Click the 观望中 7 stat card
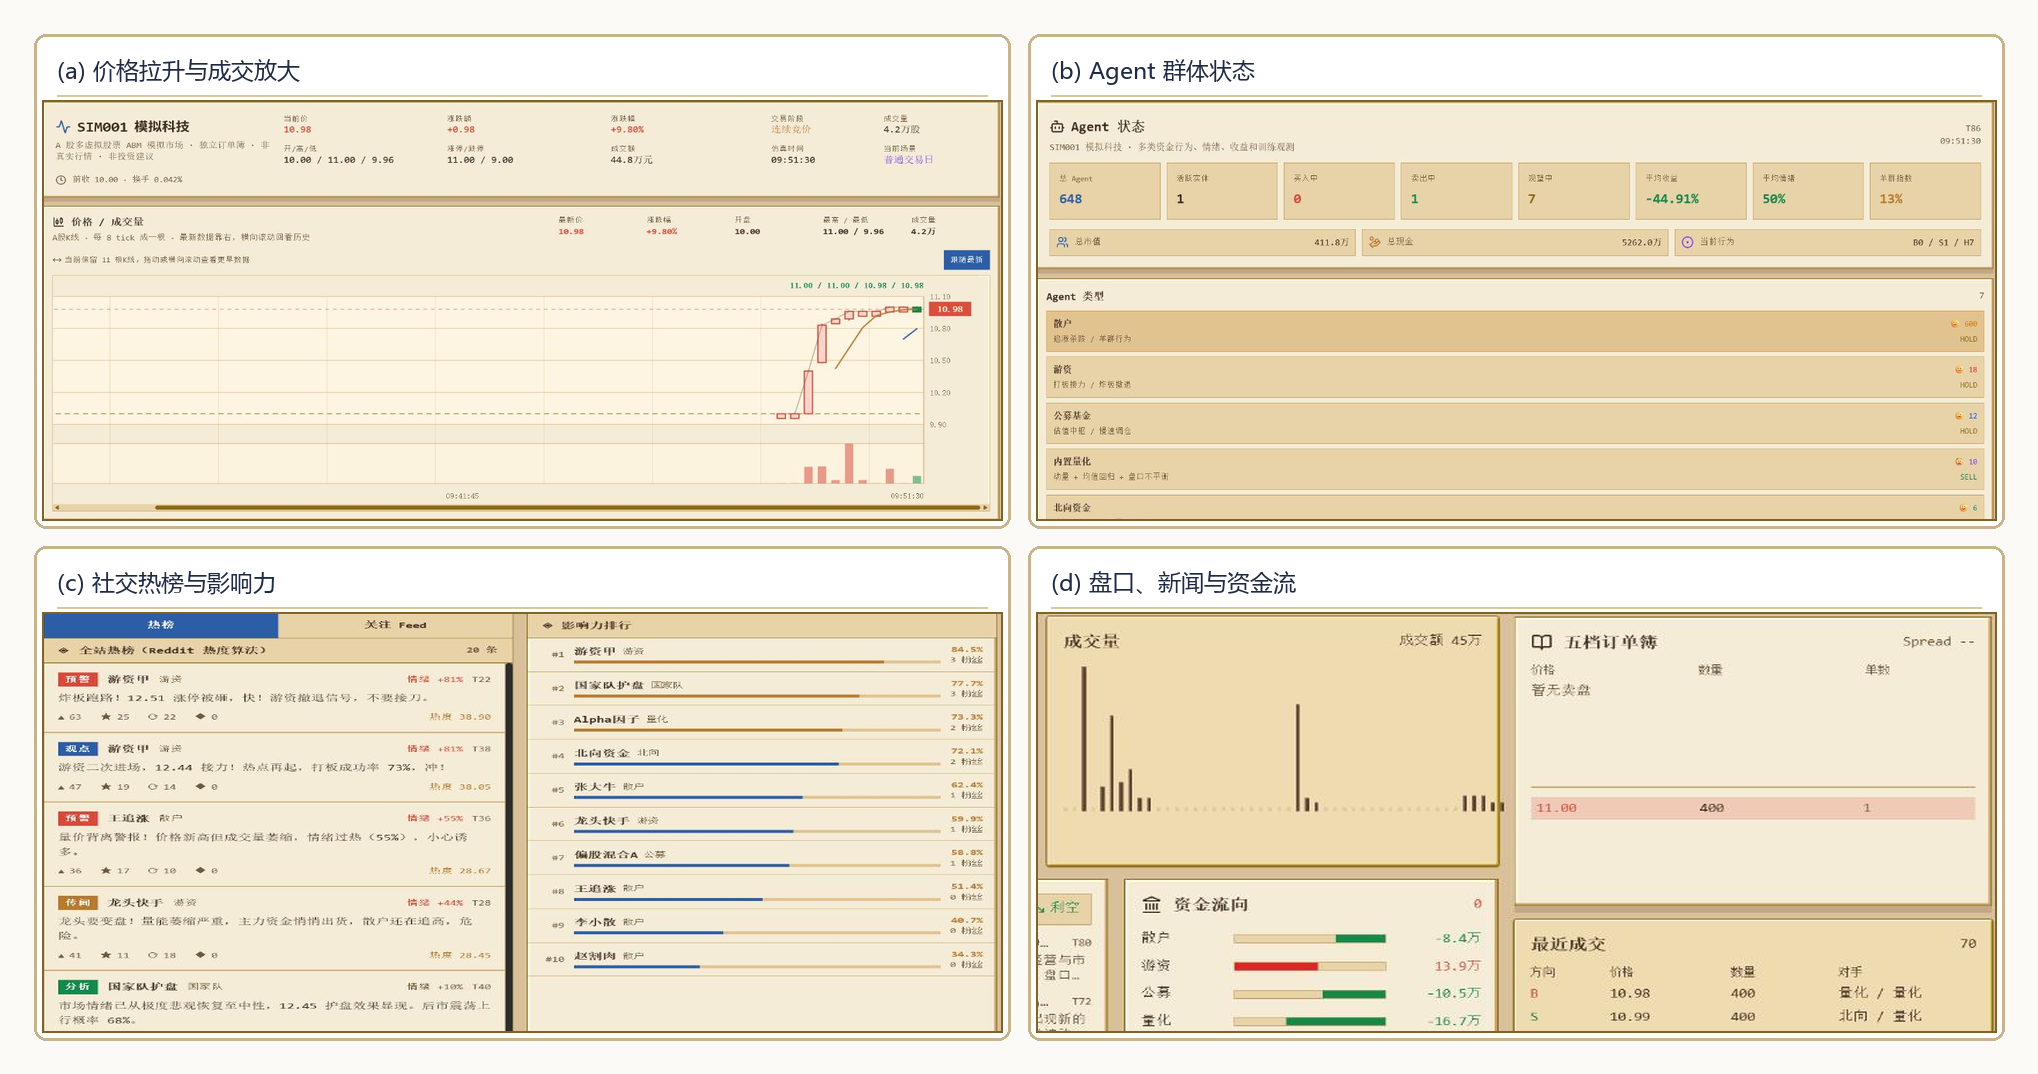 (1573, 190)
